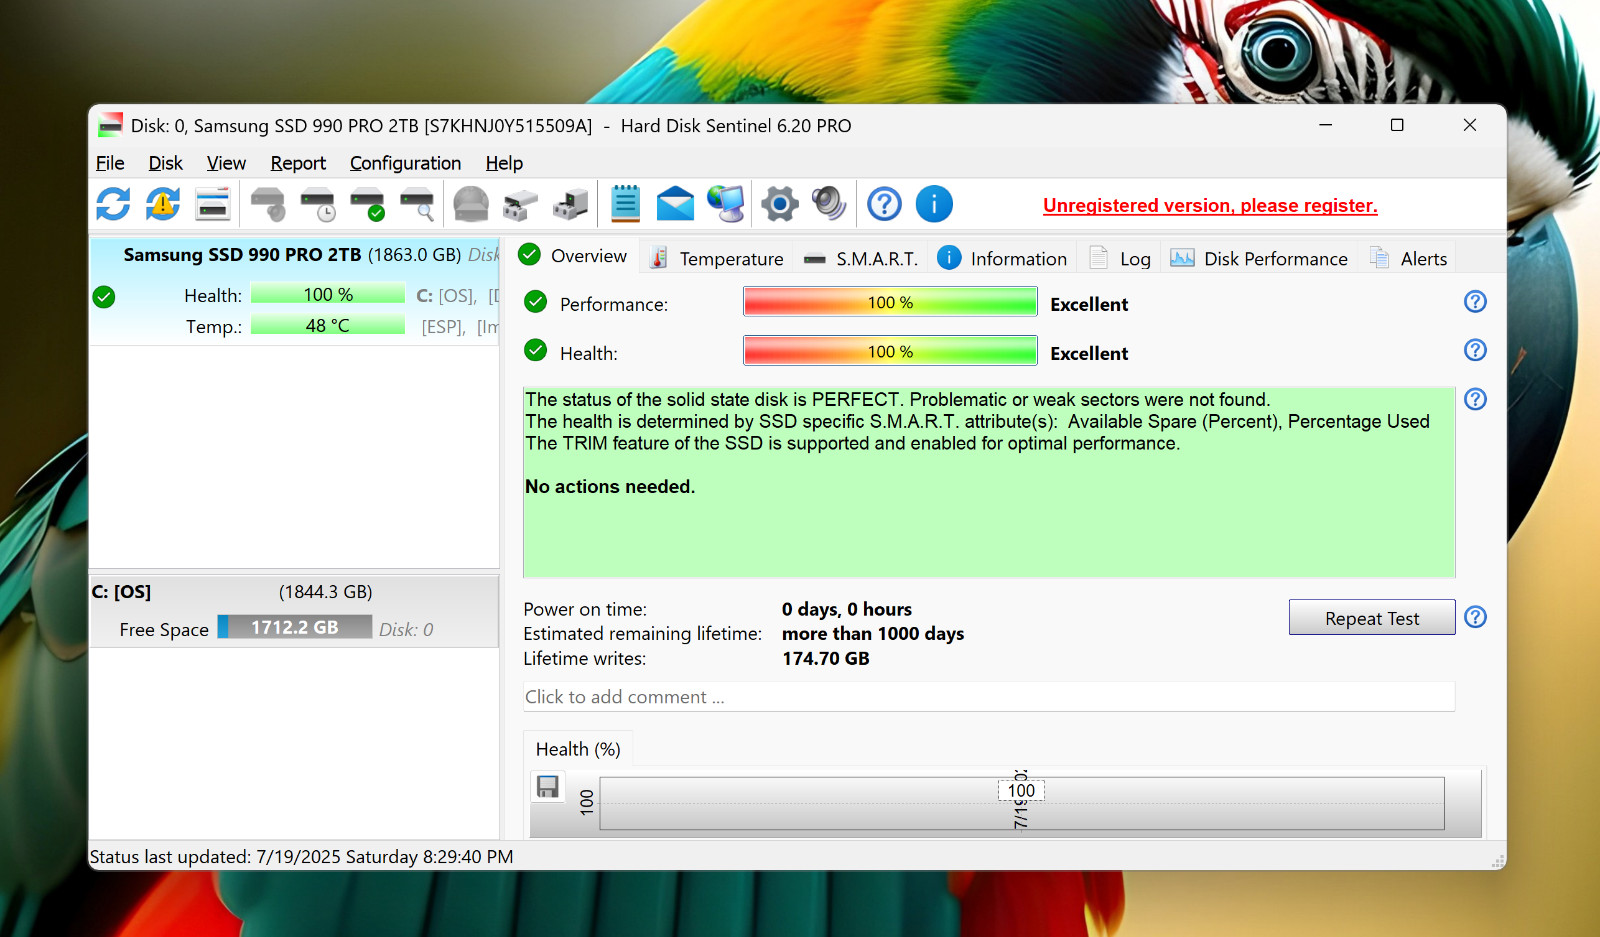Click the globe and monitor network icon

click(x=726, y=204)
